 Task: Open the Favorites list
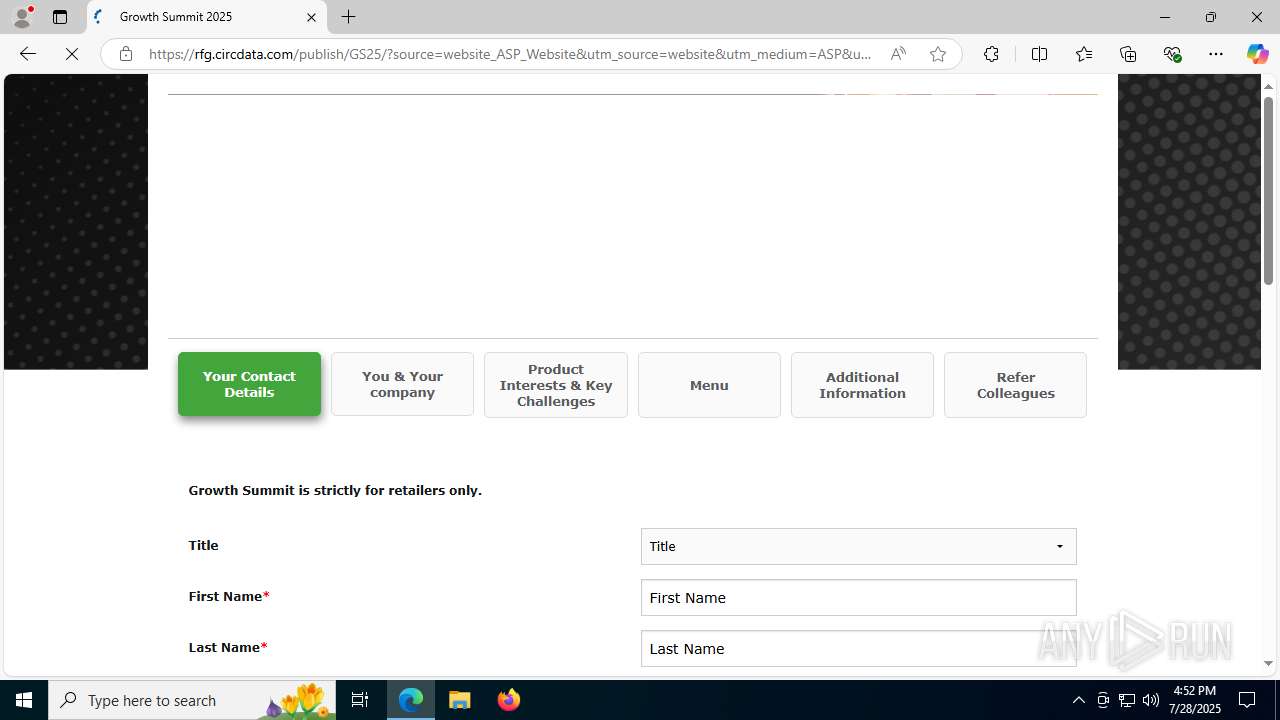(x=1084, y=54)
